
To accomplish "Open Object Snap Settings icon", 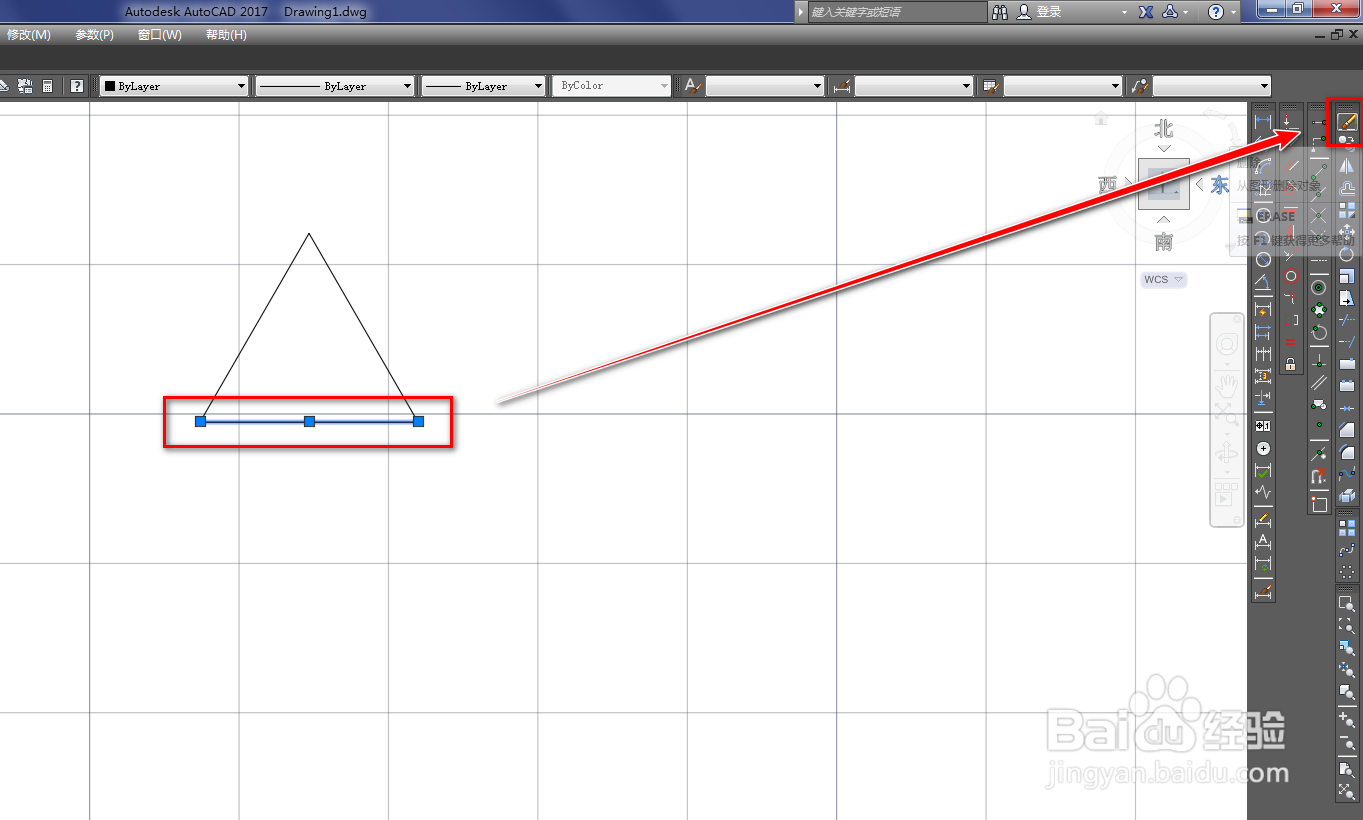I will click(1319, 504).
